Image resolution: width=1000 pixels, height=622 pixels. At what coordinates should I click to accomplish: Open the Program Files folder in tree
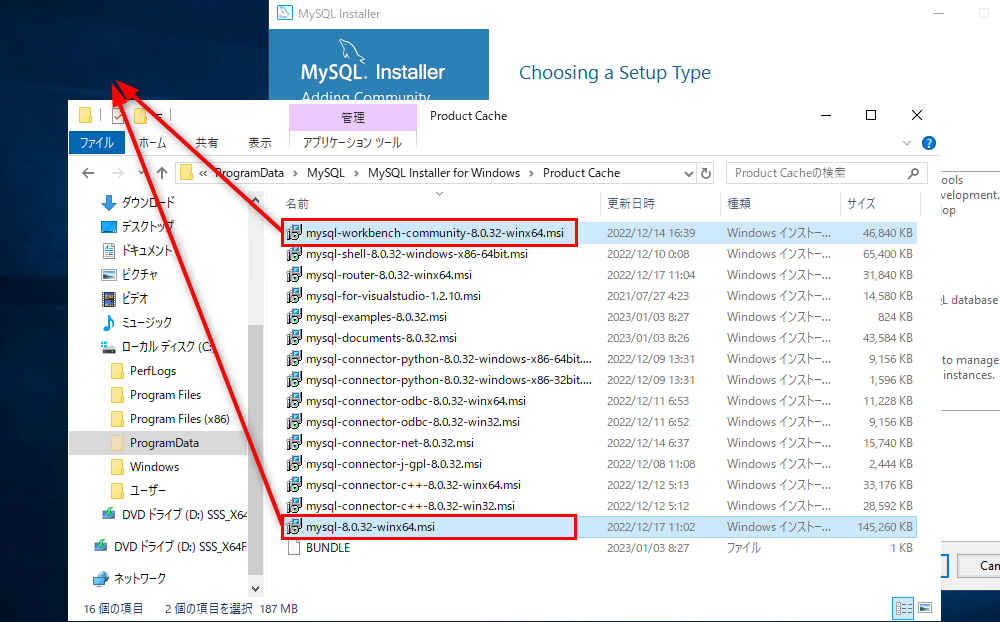[x=165, y=395]
